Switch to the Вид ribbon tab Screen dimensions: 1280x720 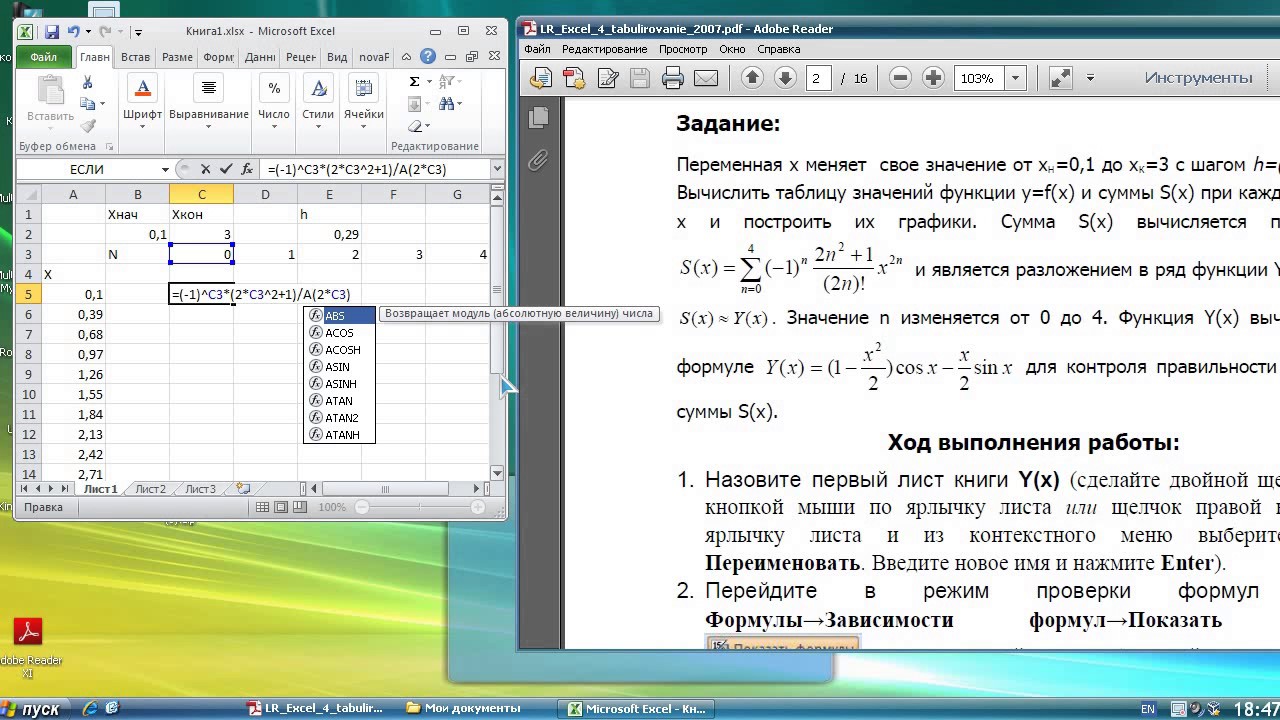(337, 57)
